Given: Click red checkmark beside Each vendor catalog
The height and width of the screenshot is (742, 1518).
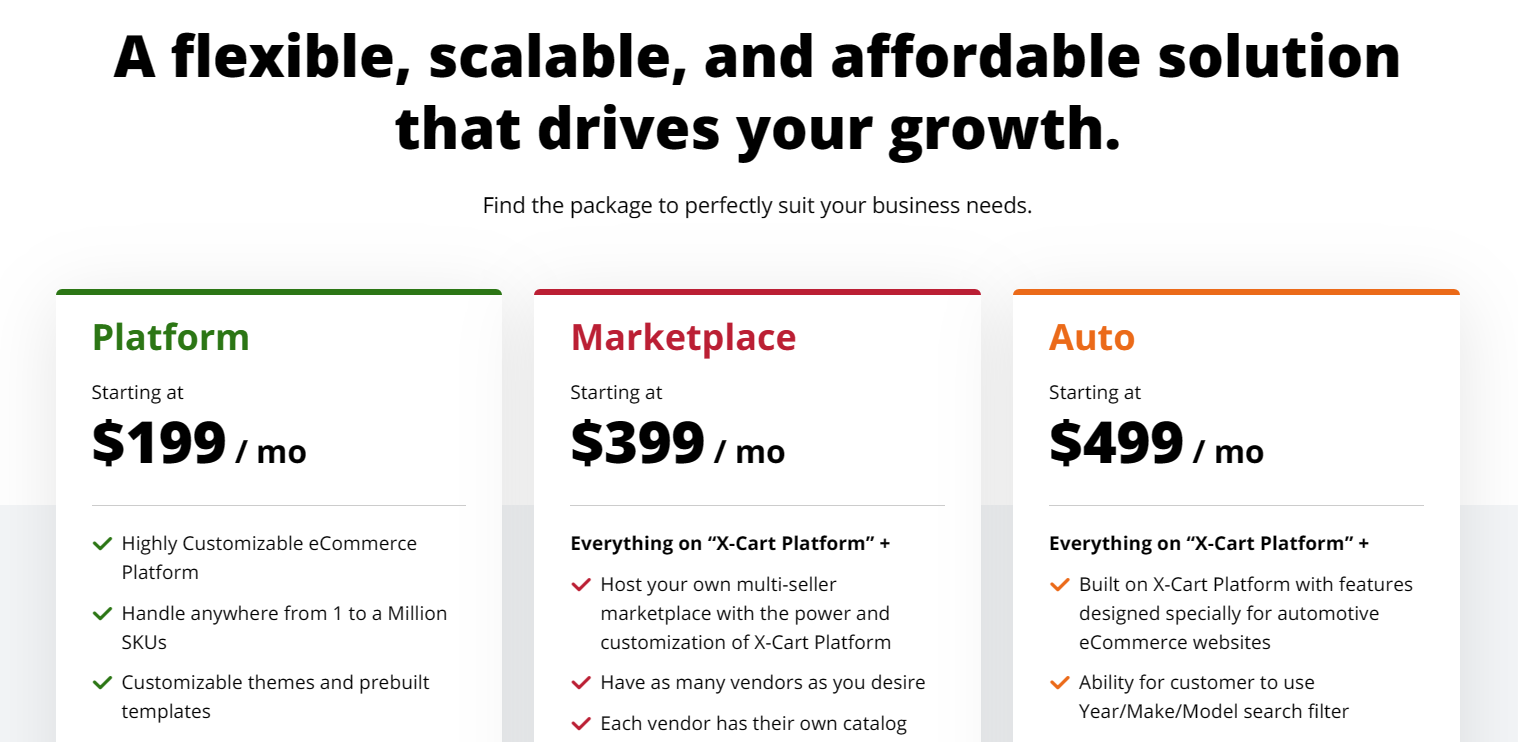Looking at the screenshot, I should pos(580,724).
